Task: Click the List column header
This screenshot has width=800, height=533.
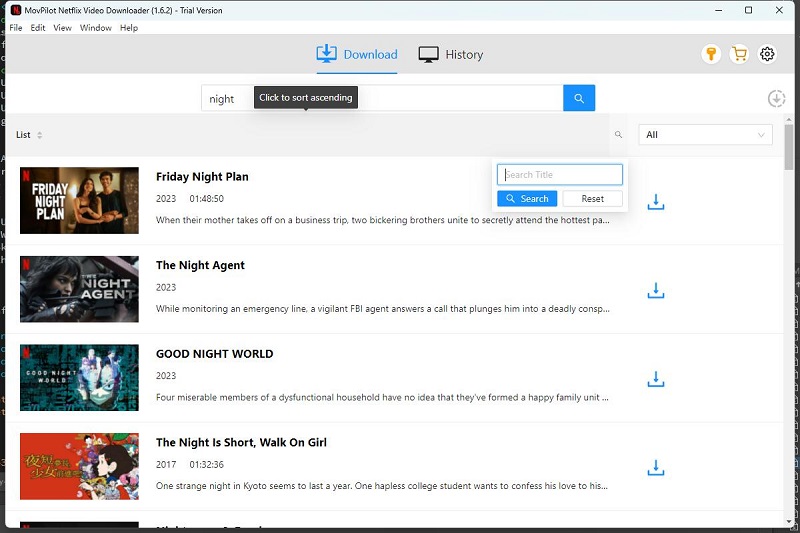Action: click(23, 135)
